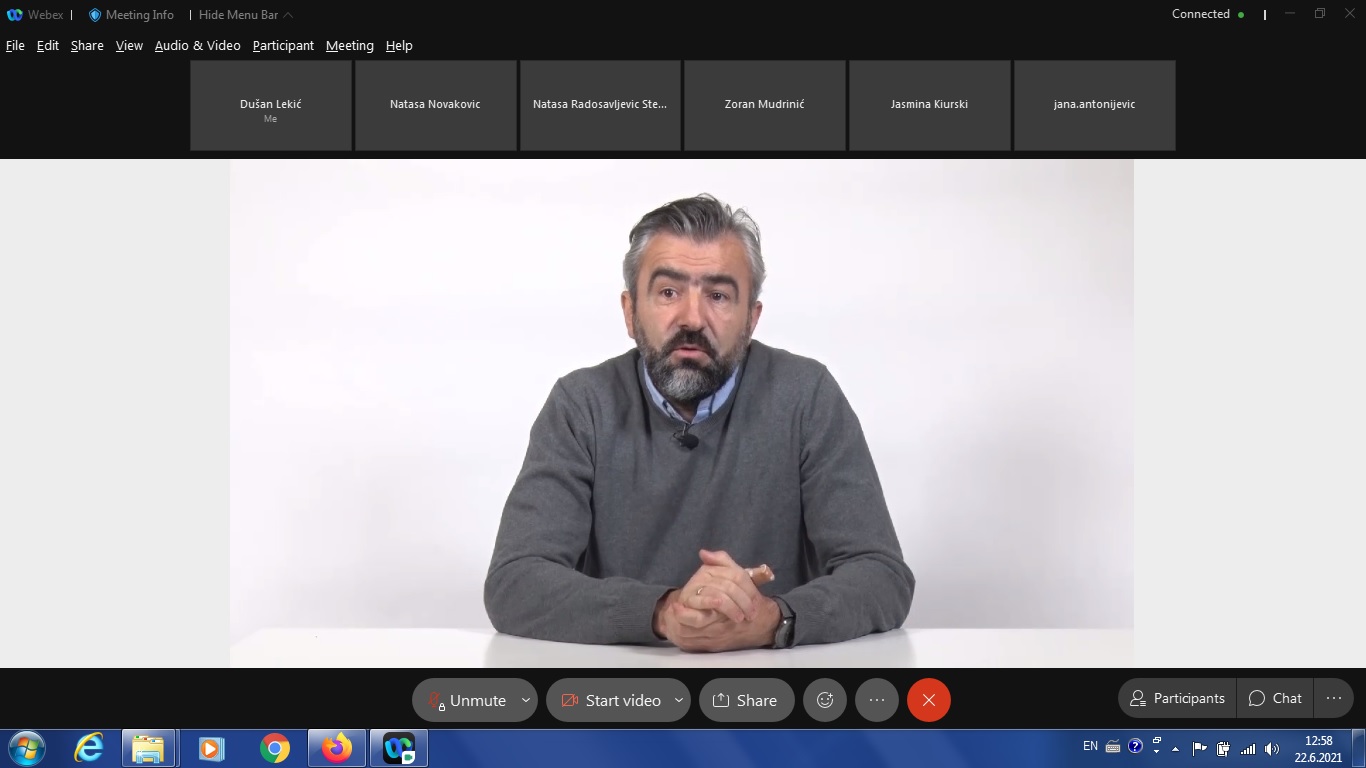The height and width of the screenshot is (768, 1366).
Task: Select Dušan Lekić participant tile
Action: [x=271, y=105]
